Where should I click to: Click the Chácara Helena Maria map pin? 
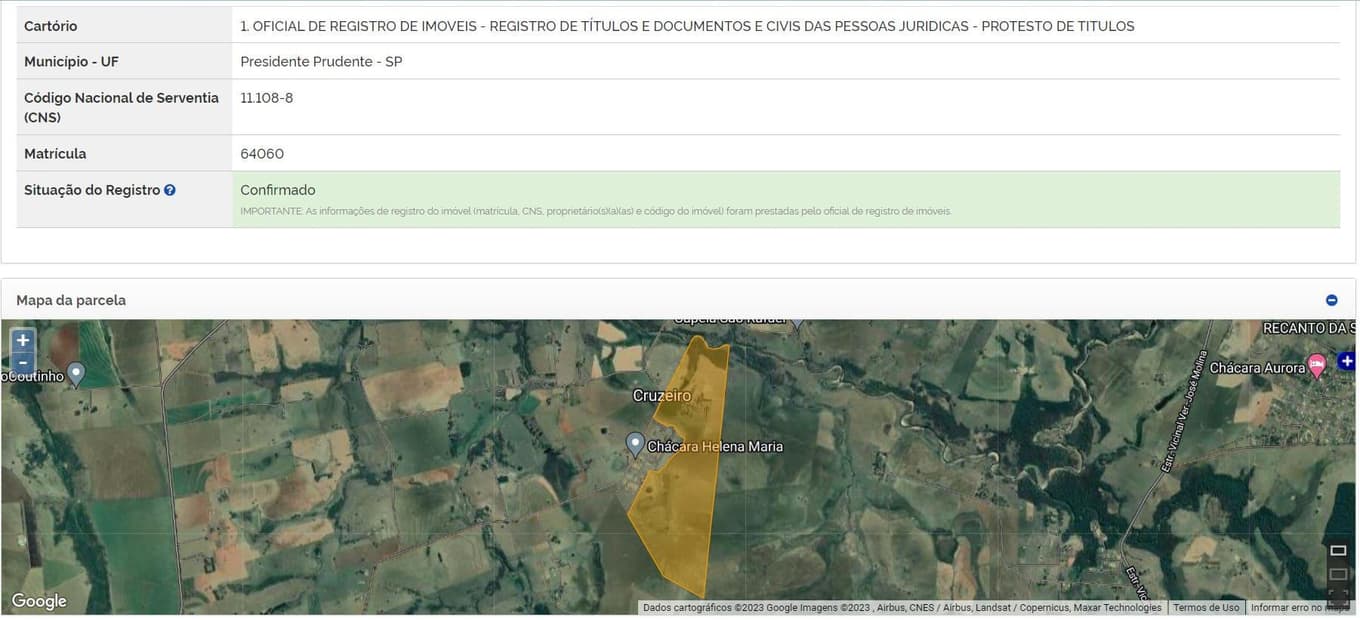click(635, 445)
